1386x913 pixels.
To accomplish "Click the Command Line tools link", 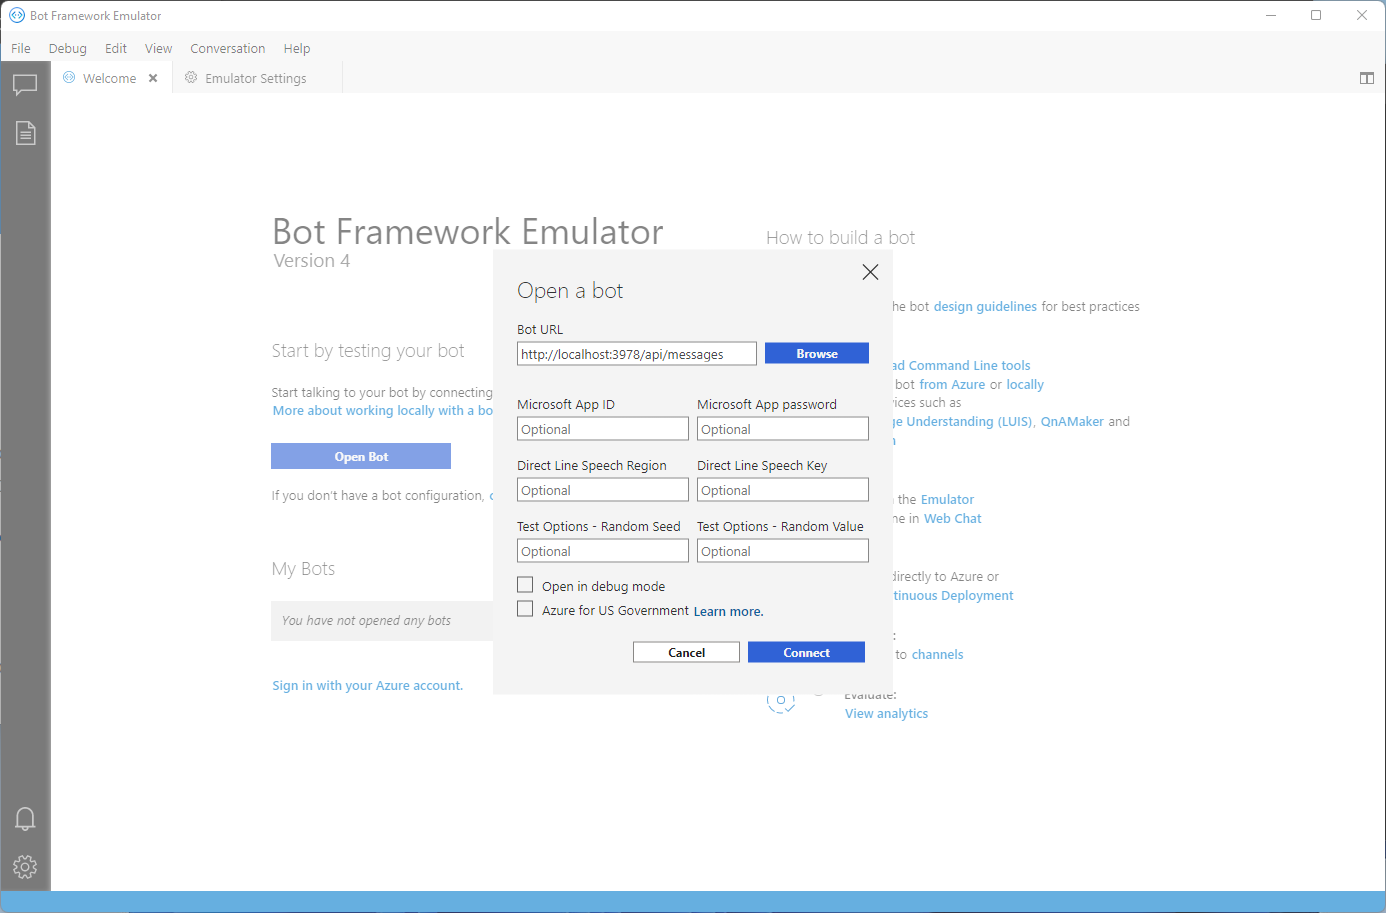I will pos(961,366).
